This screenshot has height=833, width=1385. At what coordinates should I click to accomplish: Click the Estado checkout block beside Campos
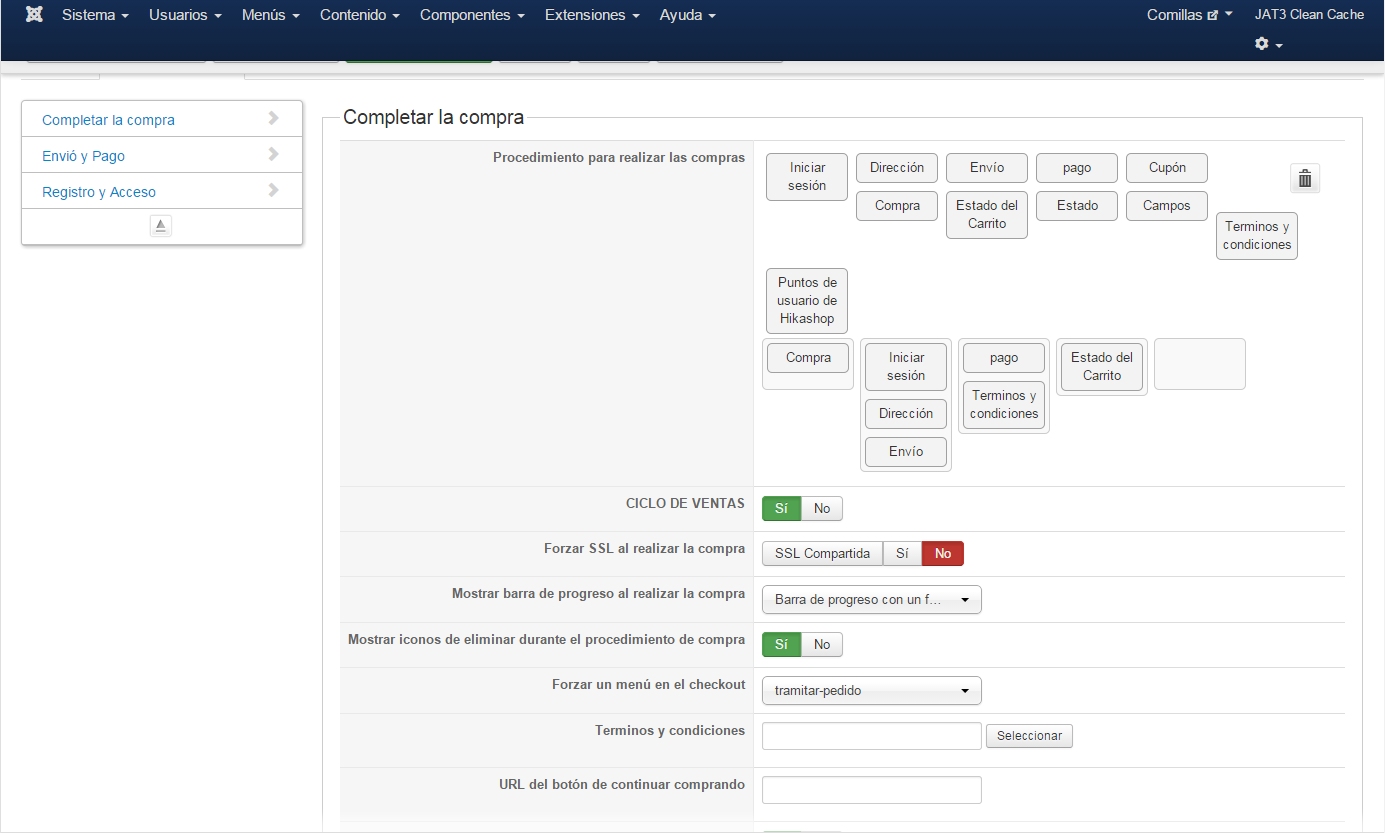tap(1077, 205)
